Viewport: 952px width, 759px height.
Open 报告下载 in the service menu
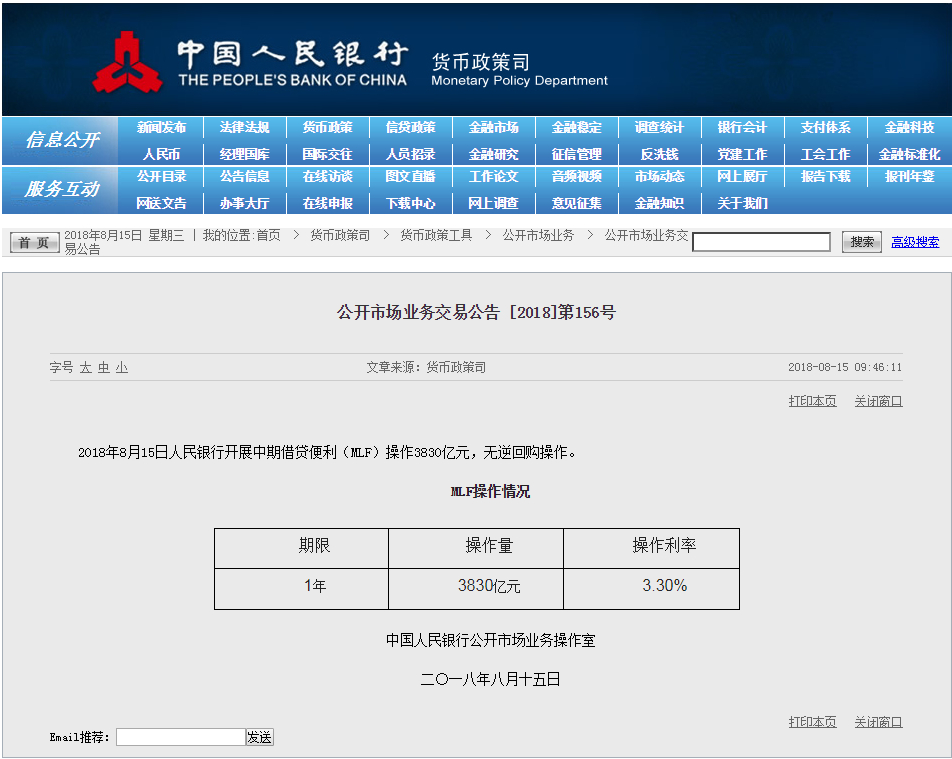(x=825, y=177)
